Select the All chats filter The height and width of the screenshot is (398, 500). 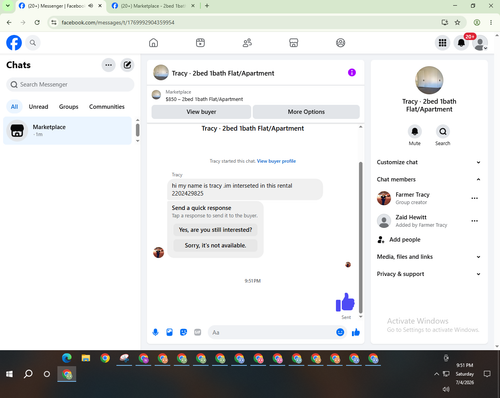click(14, 107)
